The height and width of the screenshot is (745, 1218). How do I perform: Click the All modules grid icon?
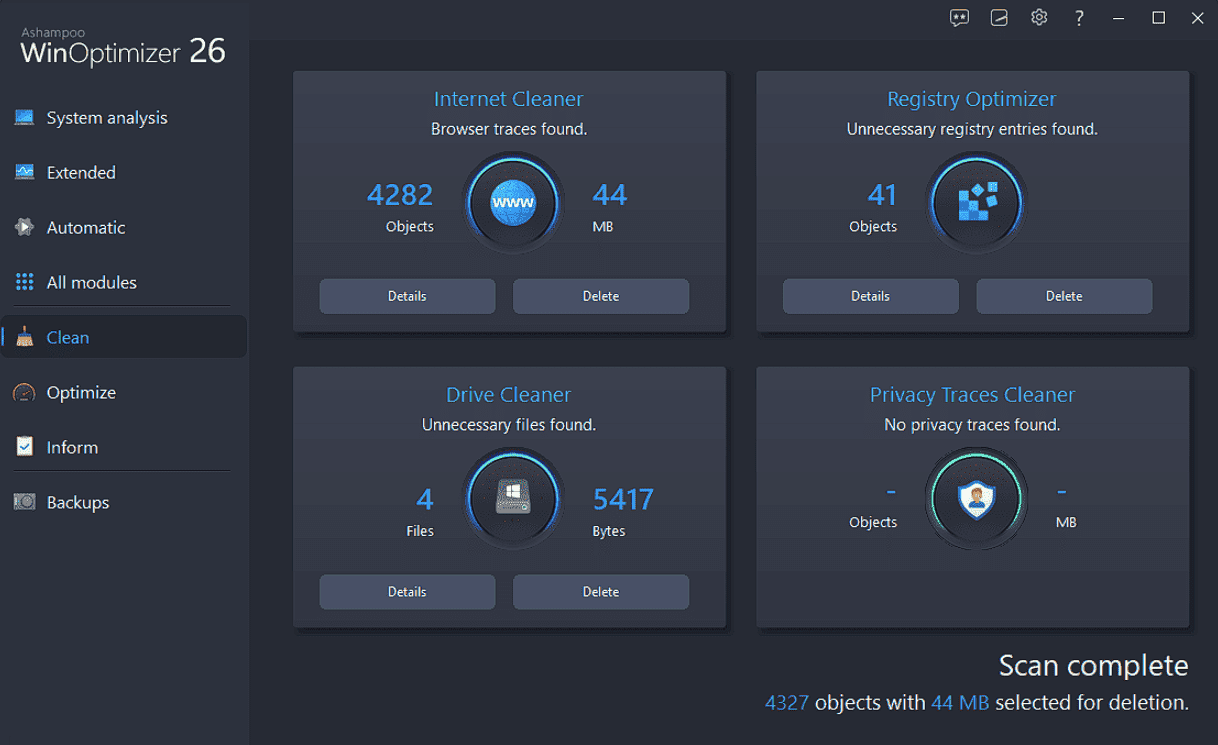[x=24, y=283]
